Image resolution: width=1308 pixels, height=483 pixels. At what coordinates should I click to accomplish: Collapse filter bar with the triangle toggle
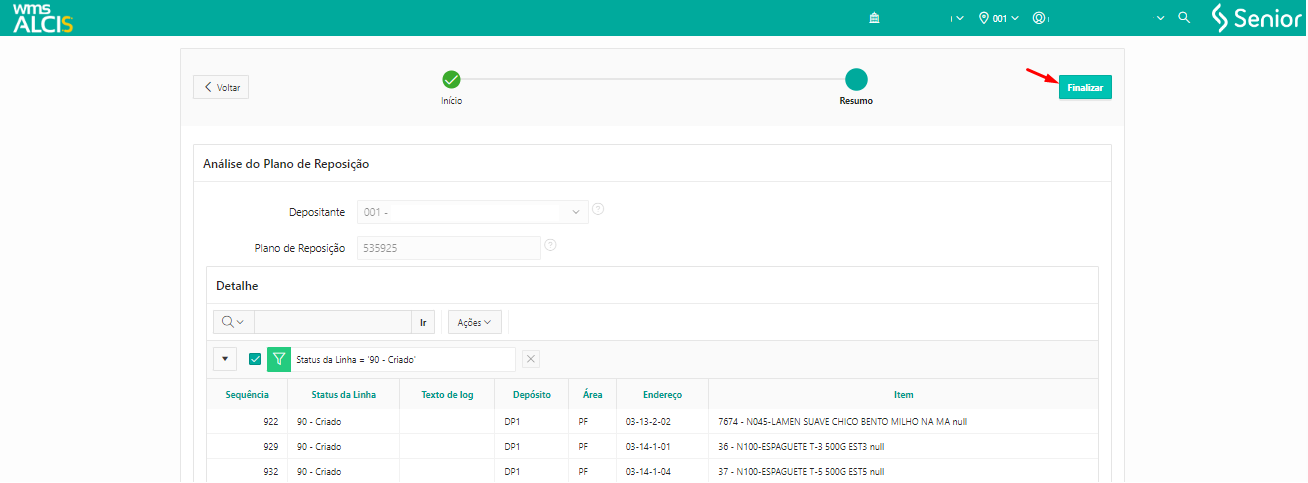point(225,359)
